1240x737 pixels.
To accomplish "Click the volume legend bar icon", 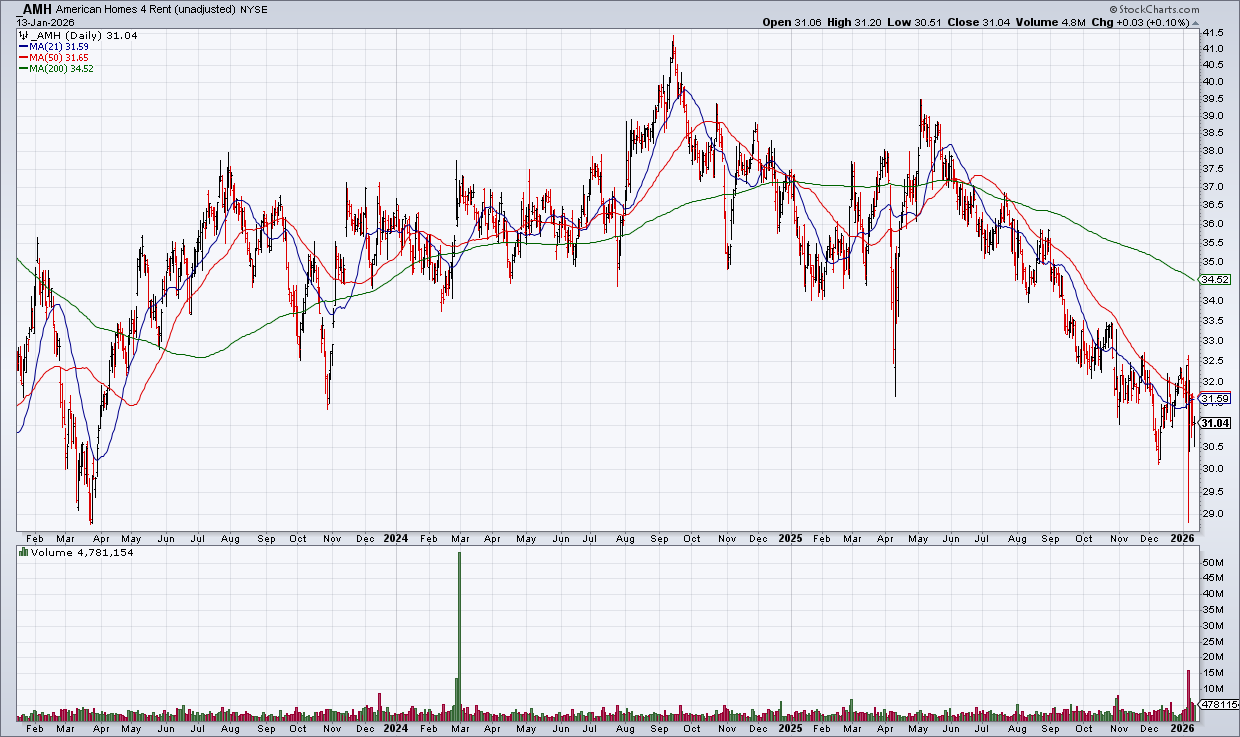I will point(22,553).
